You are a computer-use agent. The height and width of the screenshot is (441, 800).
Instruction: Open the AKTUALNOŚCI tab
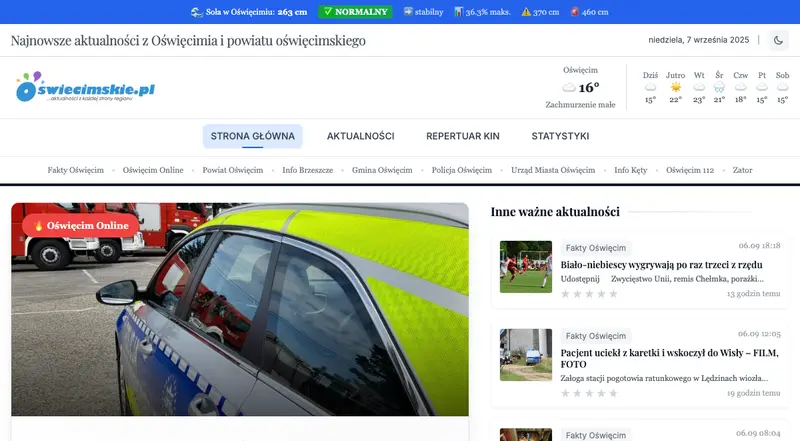coord(361,136)
